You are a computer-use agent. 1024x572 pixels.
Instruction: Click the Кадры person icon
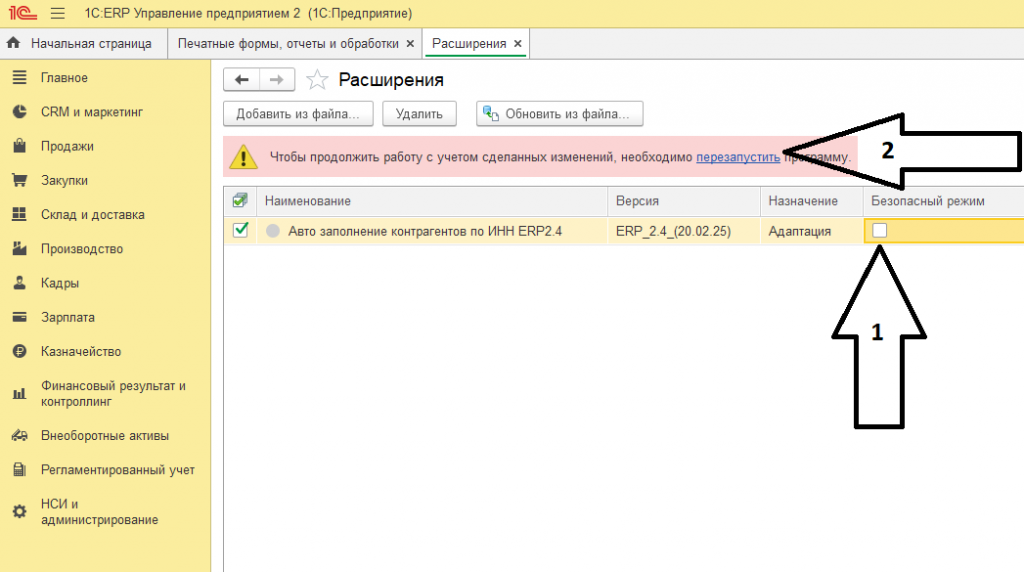20,283
